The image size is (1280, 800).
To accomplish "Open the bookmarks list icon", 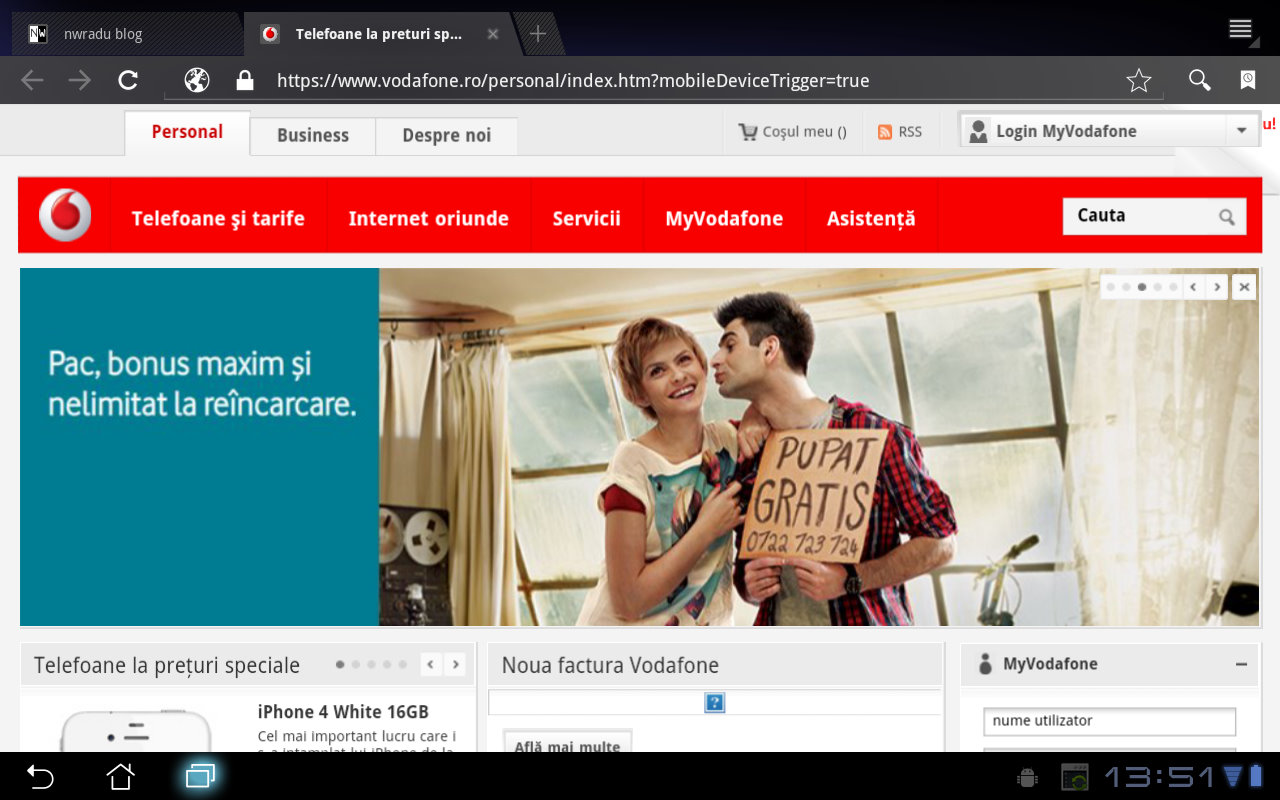I will click(x=1248, y=81).
